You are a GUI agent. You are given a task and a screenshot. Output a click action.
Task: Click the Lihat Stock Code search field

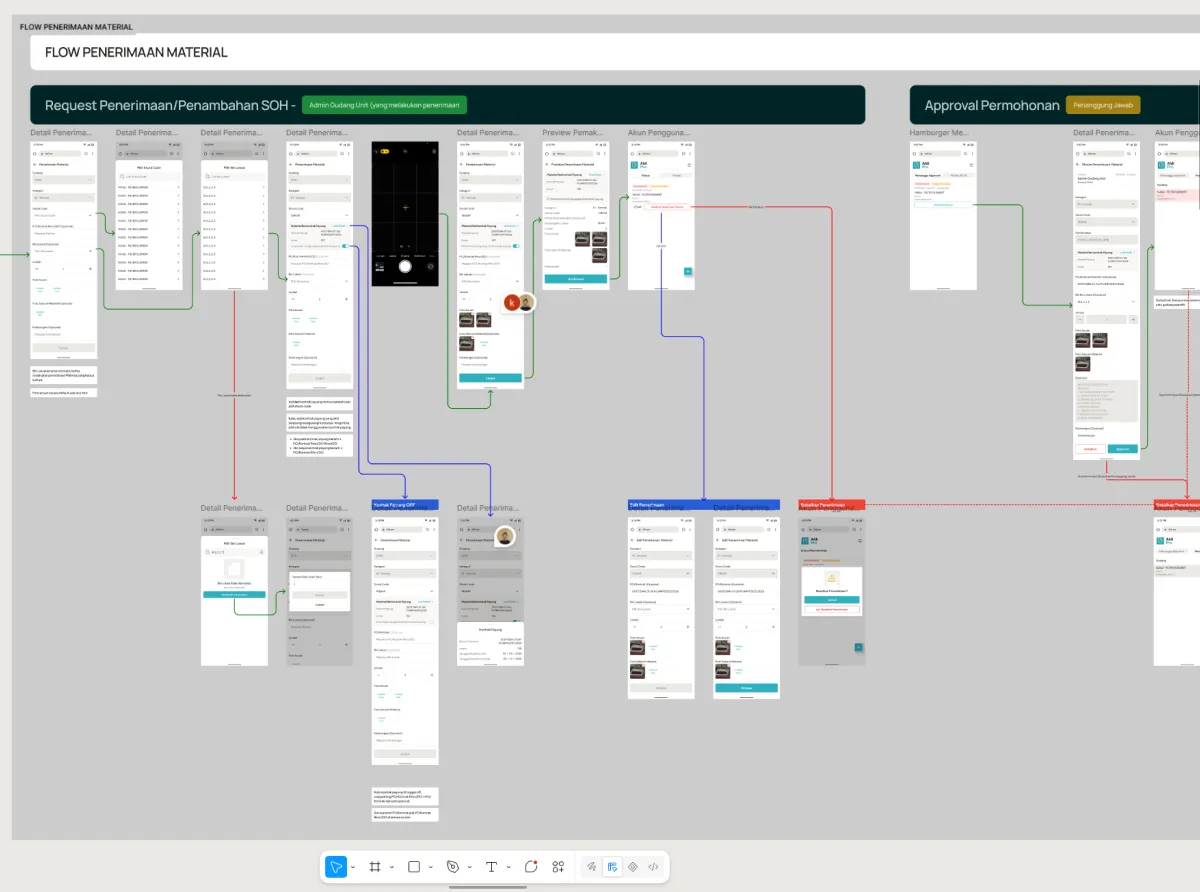point(149,176)
